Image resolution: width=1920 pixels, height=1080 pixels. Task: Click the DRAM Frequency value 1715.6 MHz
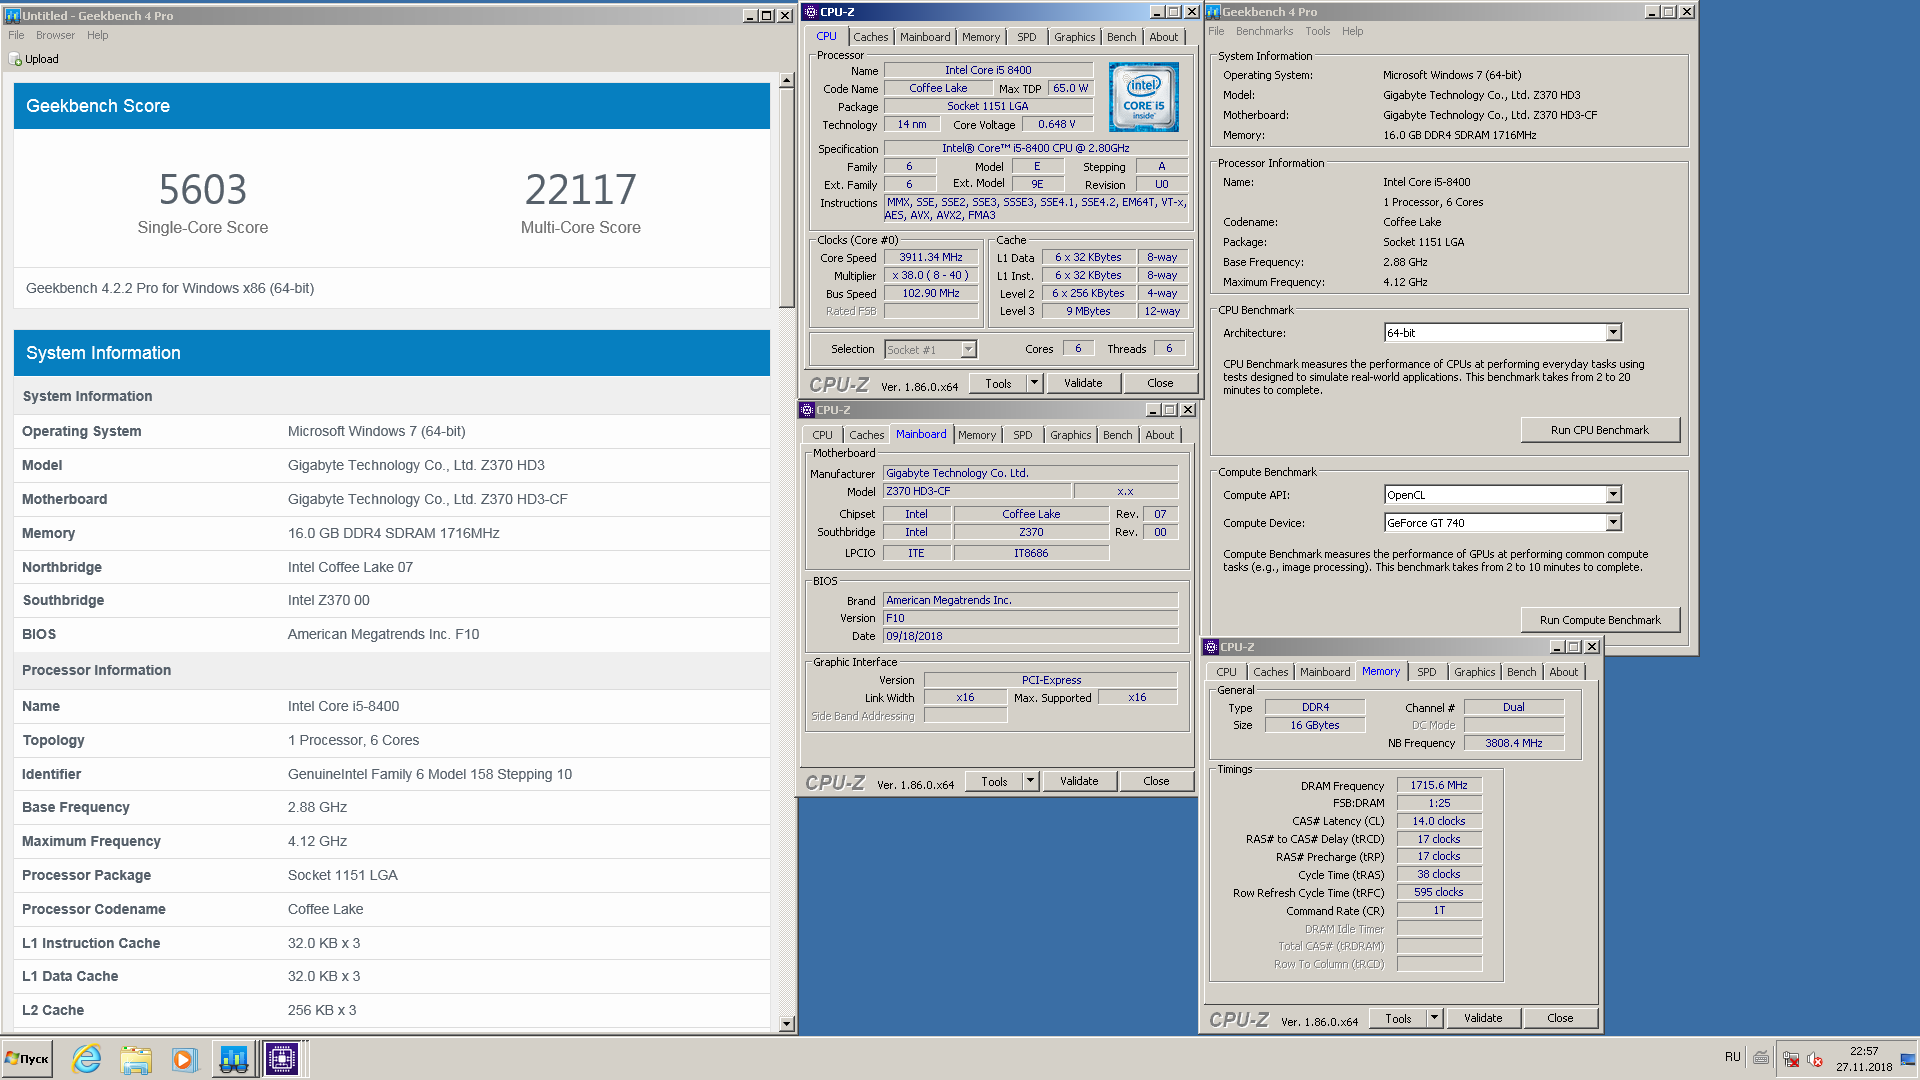point(1439,786)
